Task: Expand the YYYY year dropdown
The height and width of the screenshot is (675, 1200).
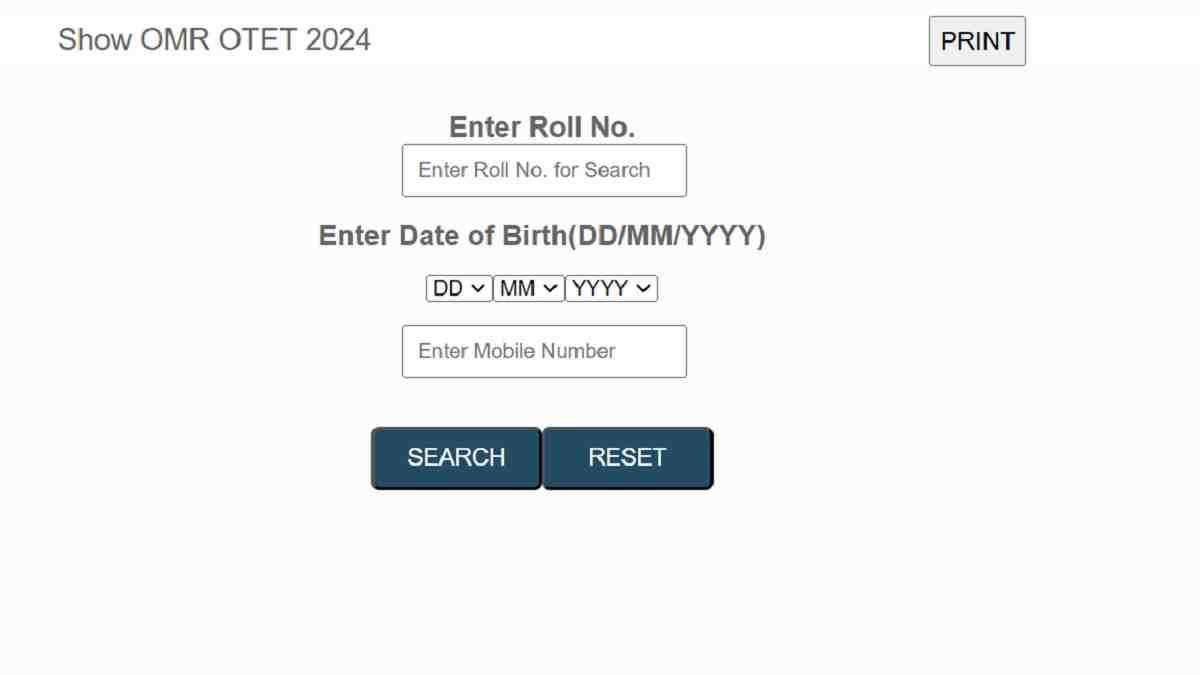Action: [x=611, y=289]
